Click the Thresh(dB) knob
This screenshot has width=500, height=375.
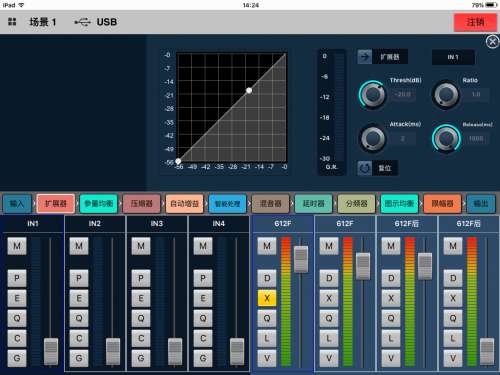[373, 95]
